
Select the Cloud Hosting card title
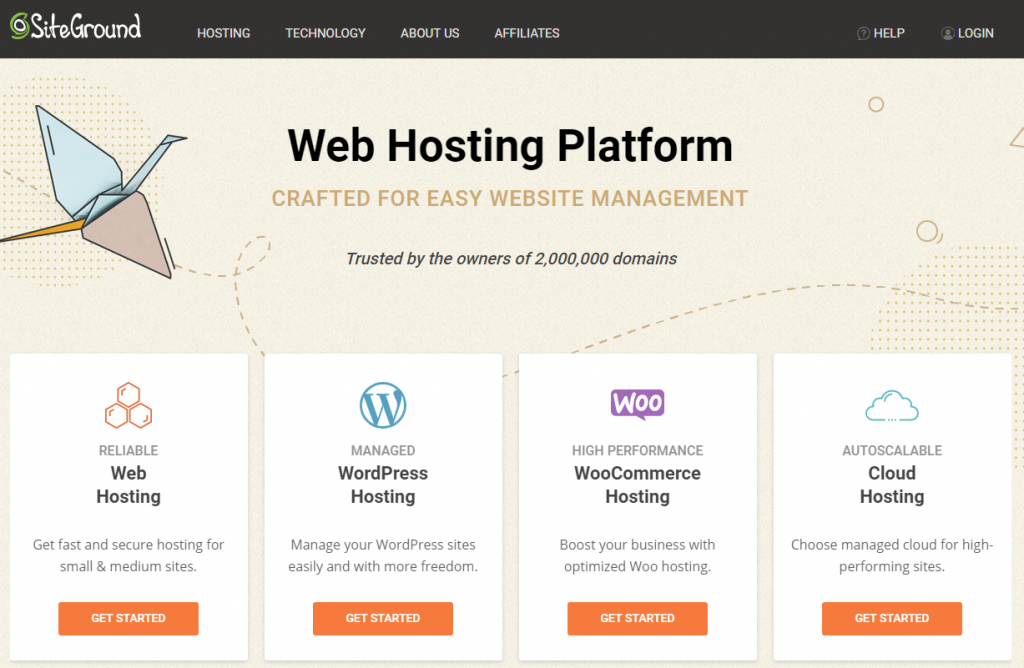(x=892, y=485)
